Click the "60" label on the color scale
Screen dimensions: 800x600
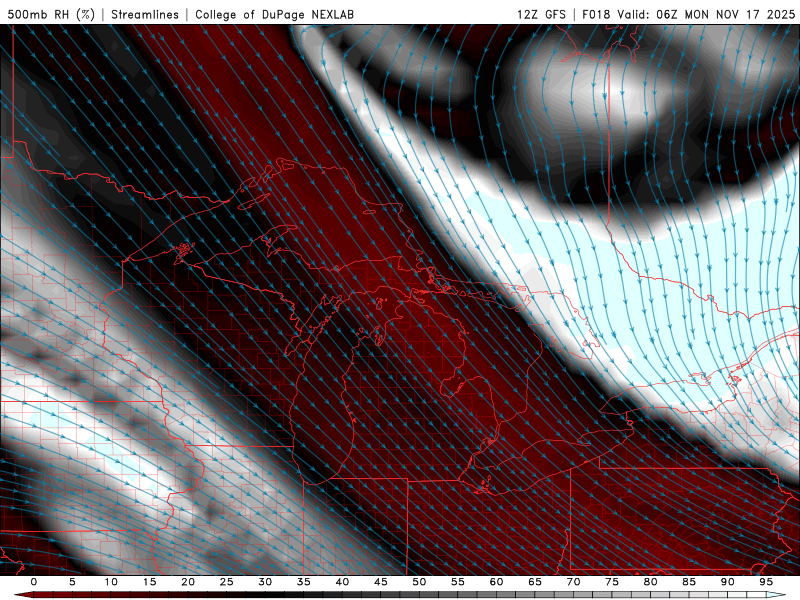point(496,582)
